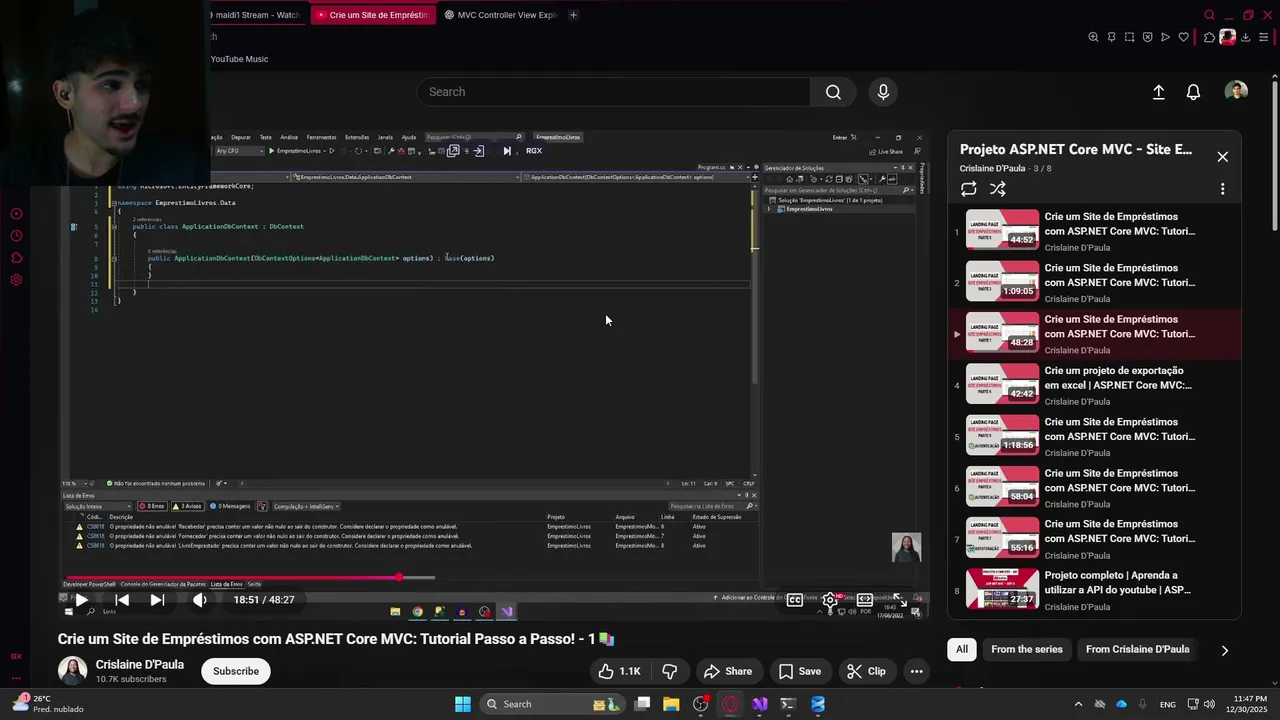This screenshot has height=720, width=1280.
Task: Open a new browser tab
Action: [573, 15]
